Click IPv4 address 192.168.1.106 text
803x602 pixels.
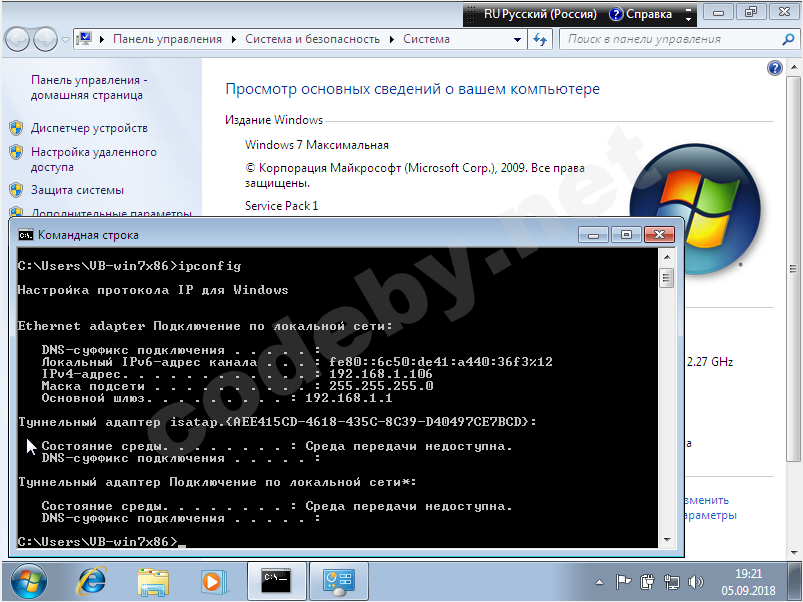click(x=381, y=374)
